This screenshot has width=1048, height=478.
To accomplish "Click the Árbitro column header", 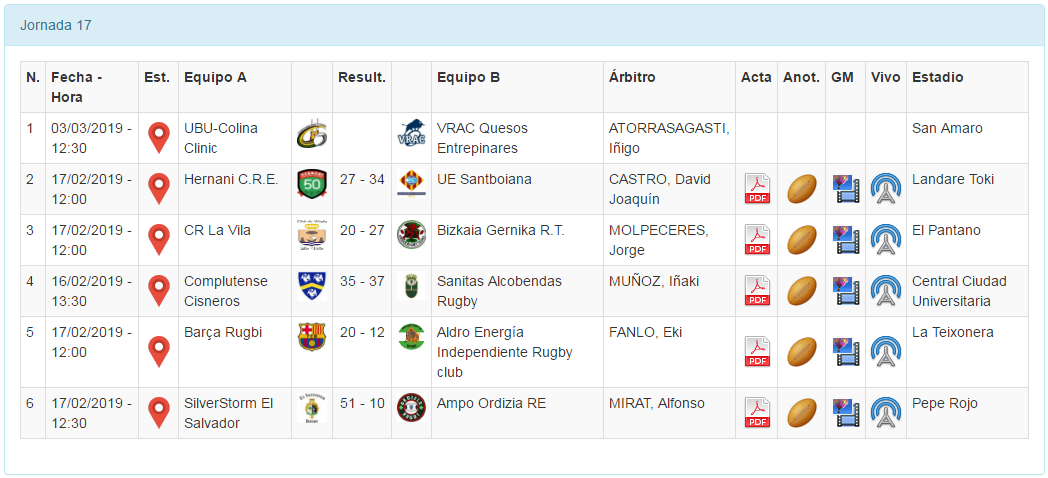I will point(632,77).
